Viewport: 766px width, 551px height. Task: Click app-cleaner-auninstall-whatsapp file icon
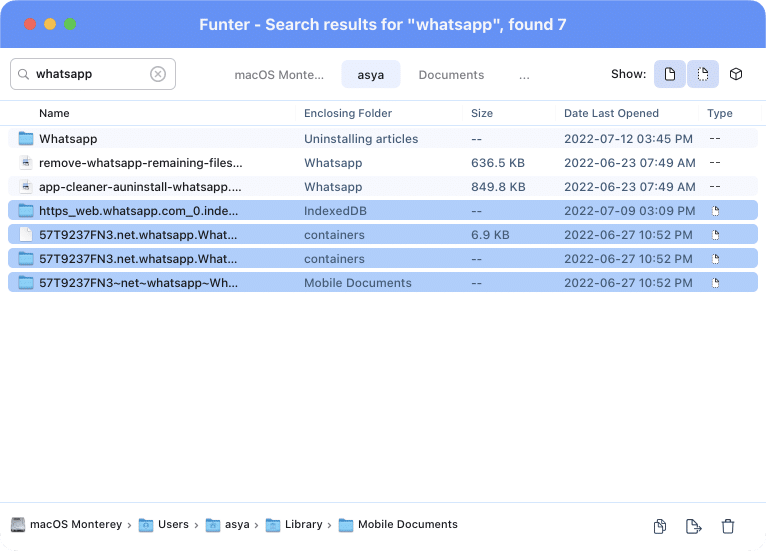tap(26, 187)
